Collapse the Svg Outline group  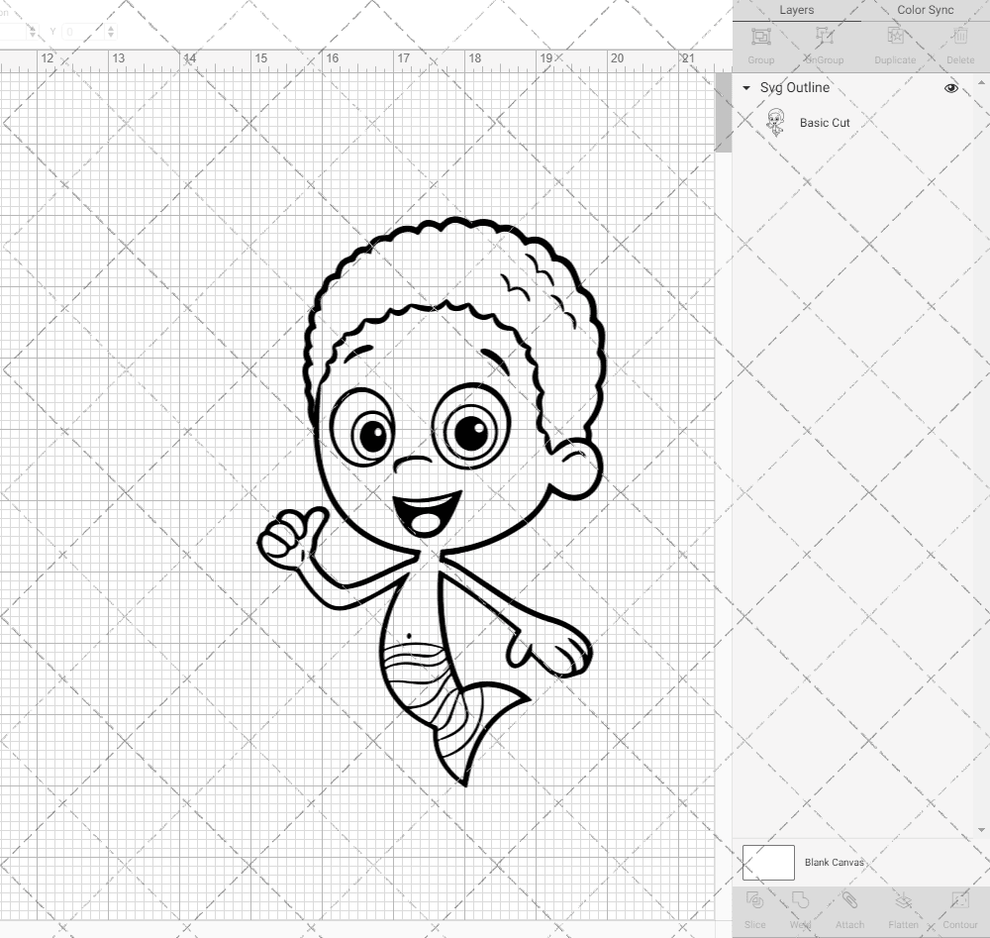[x=745, y=88]
